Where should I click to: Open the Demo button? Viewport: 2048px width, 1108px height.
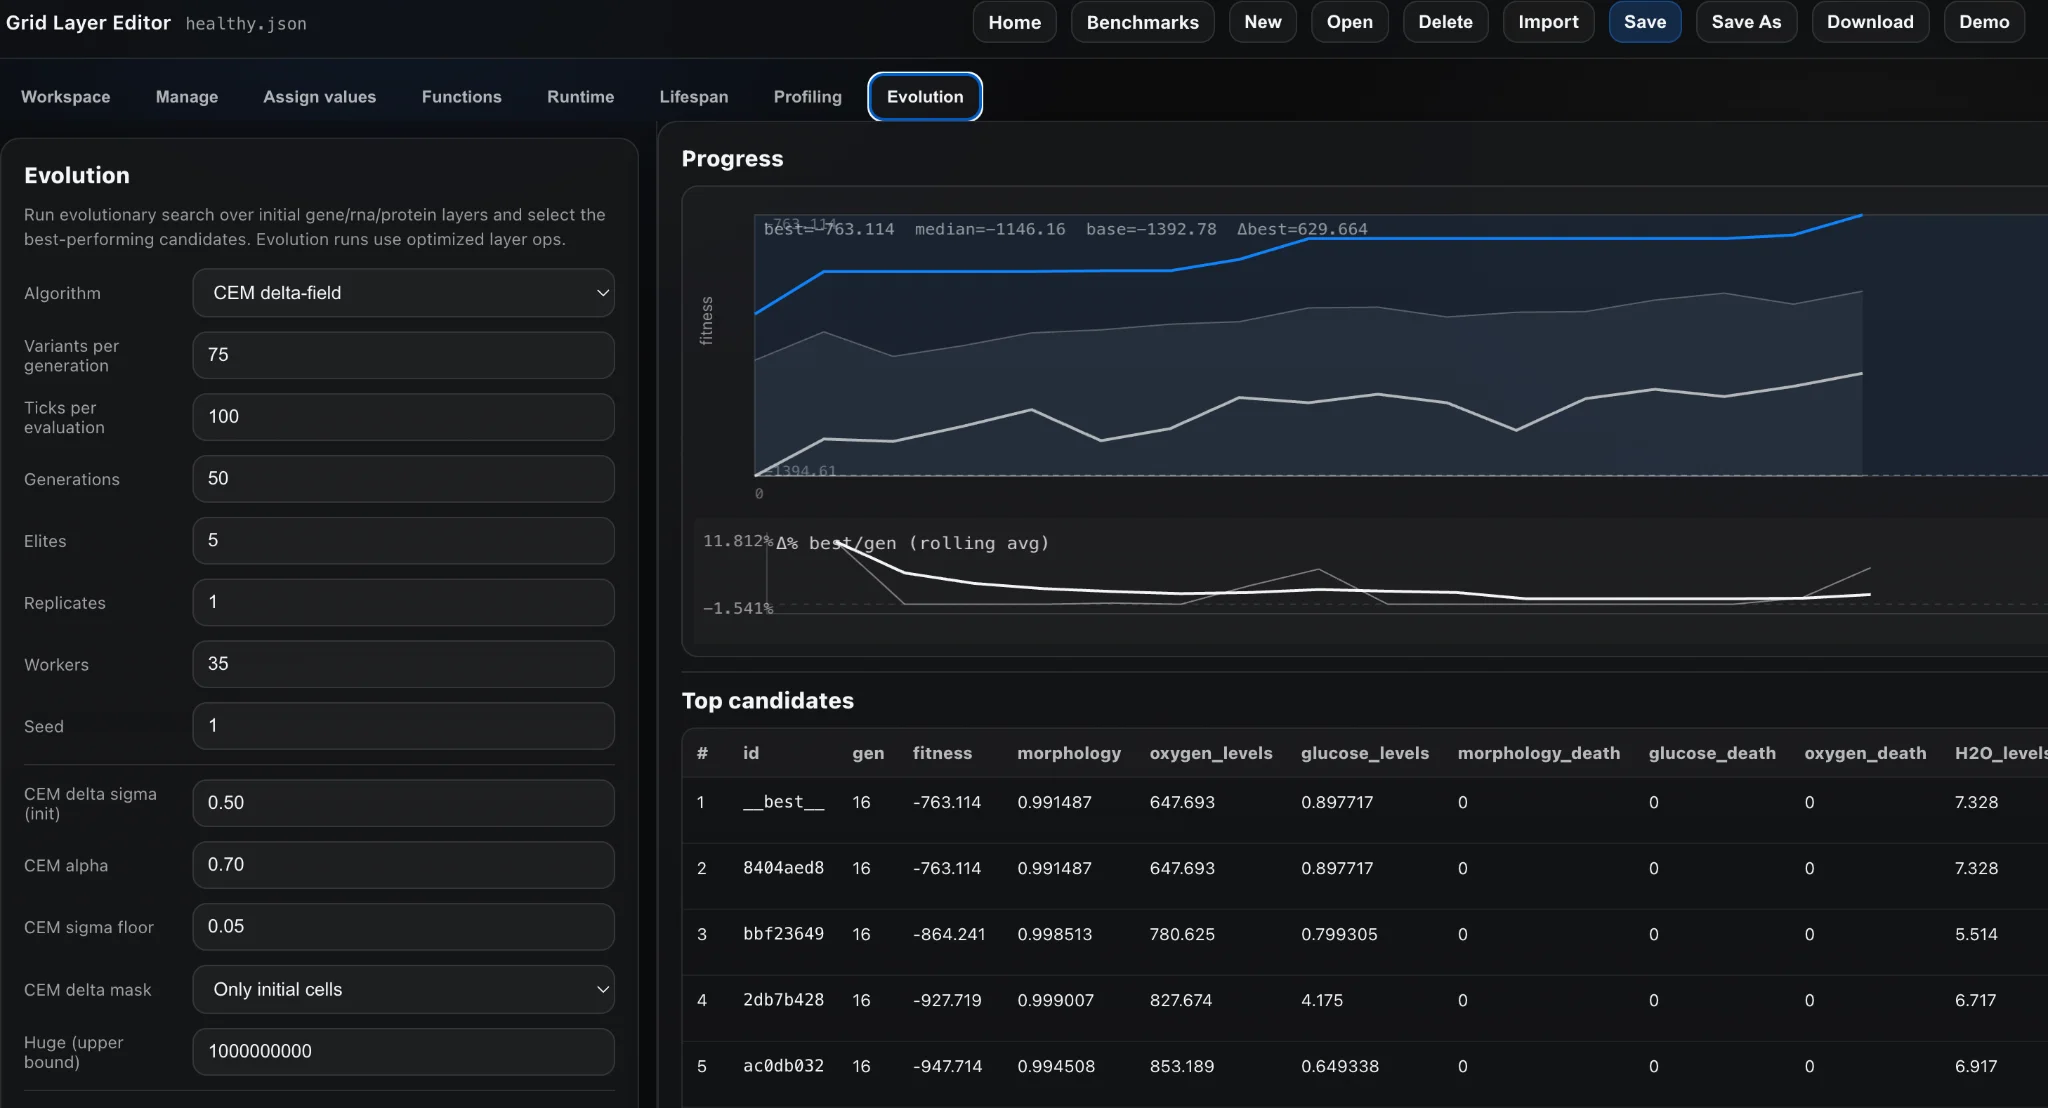click(1983, 22)
